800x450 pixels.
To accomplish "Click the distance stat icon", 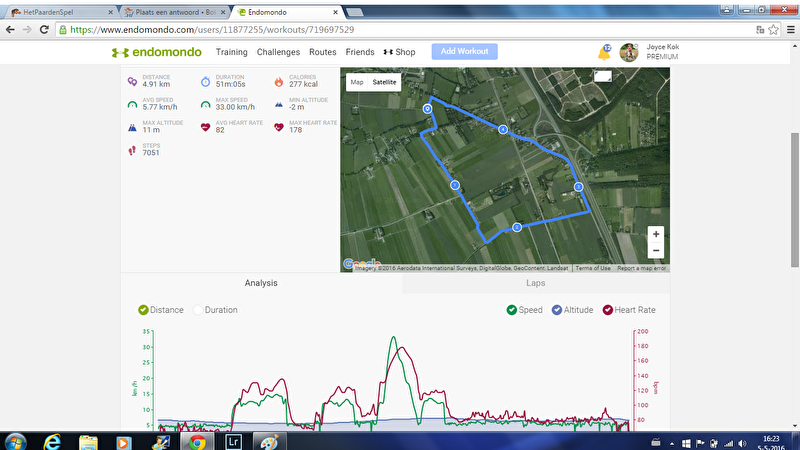I will pos(132,81).
